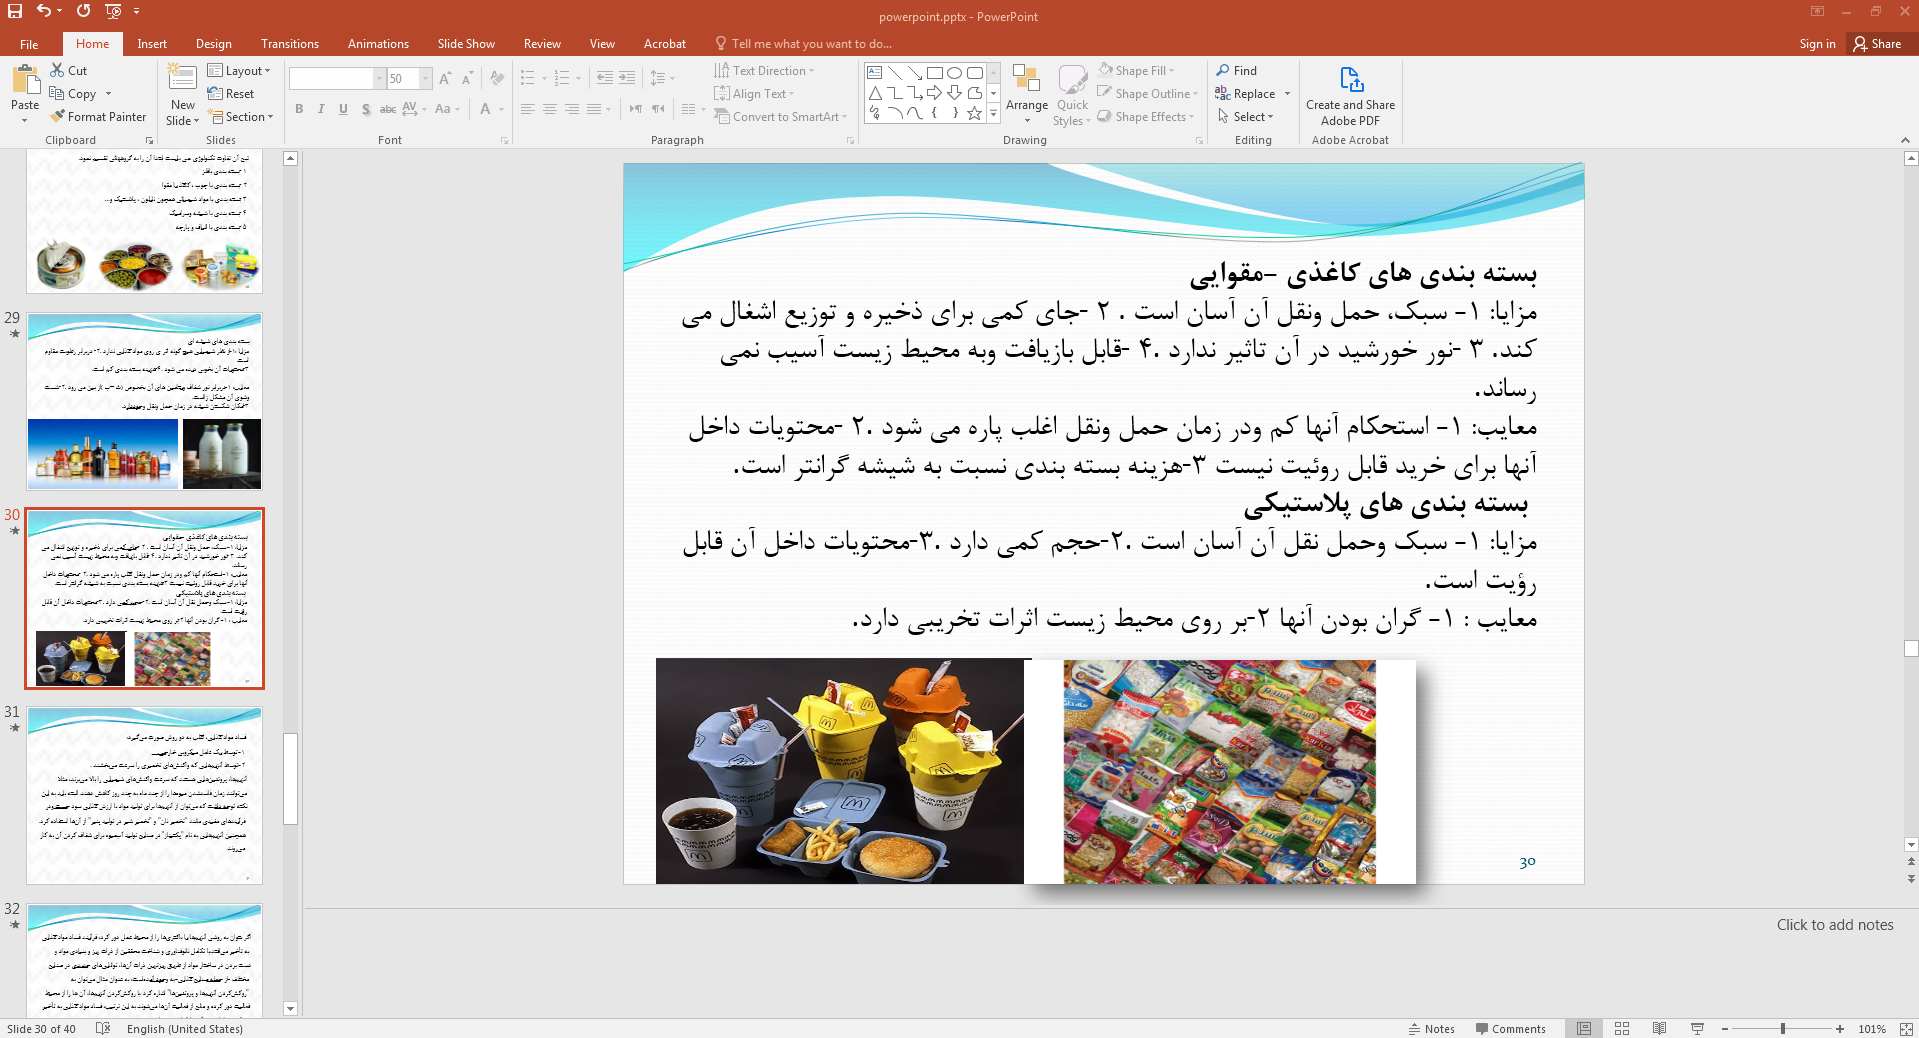
Task: Click Sign in link
Action: point(1817,44)
